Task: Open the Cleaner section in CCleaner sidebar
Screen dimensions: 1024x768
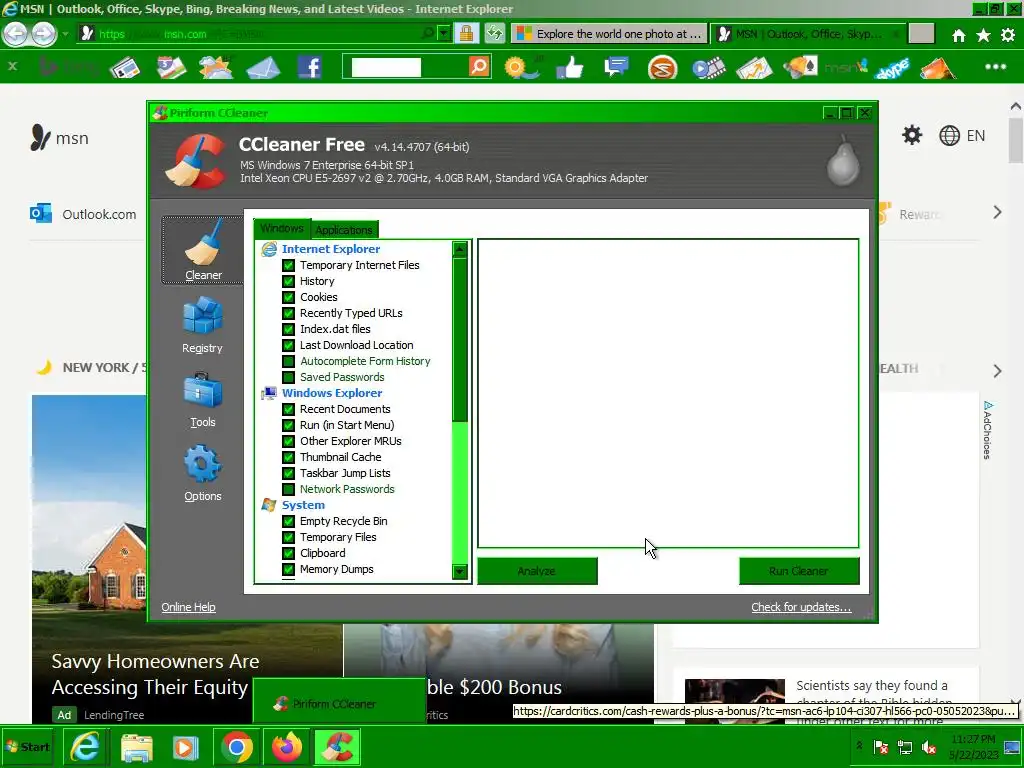Action: [203, 251]
